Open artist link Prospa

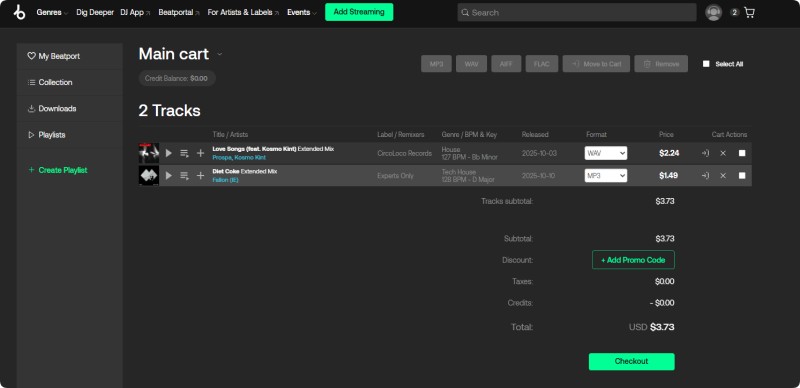click(x=222, y=158)
